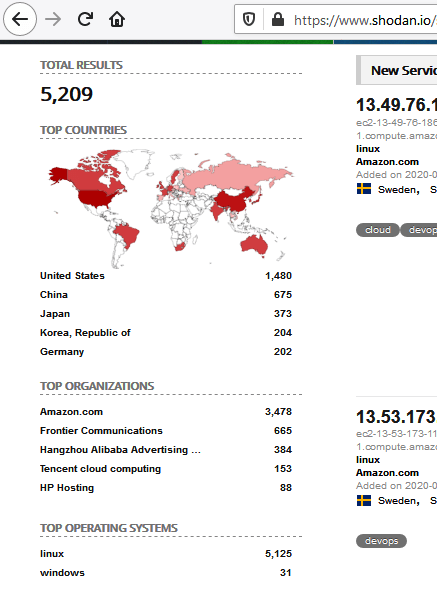The height and width of the screenshot is (591, 437).
Task: Click the 675 count for China
Action: [x=283, y=295]
